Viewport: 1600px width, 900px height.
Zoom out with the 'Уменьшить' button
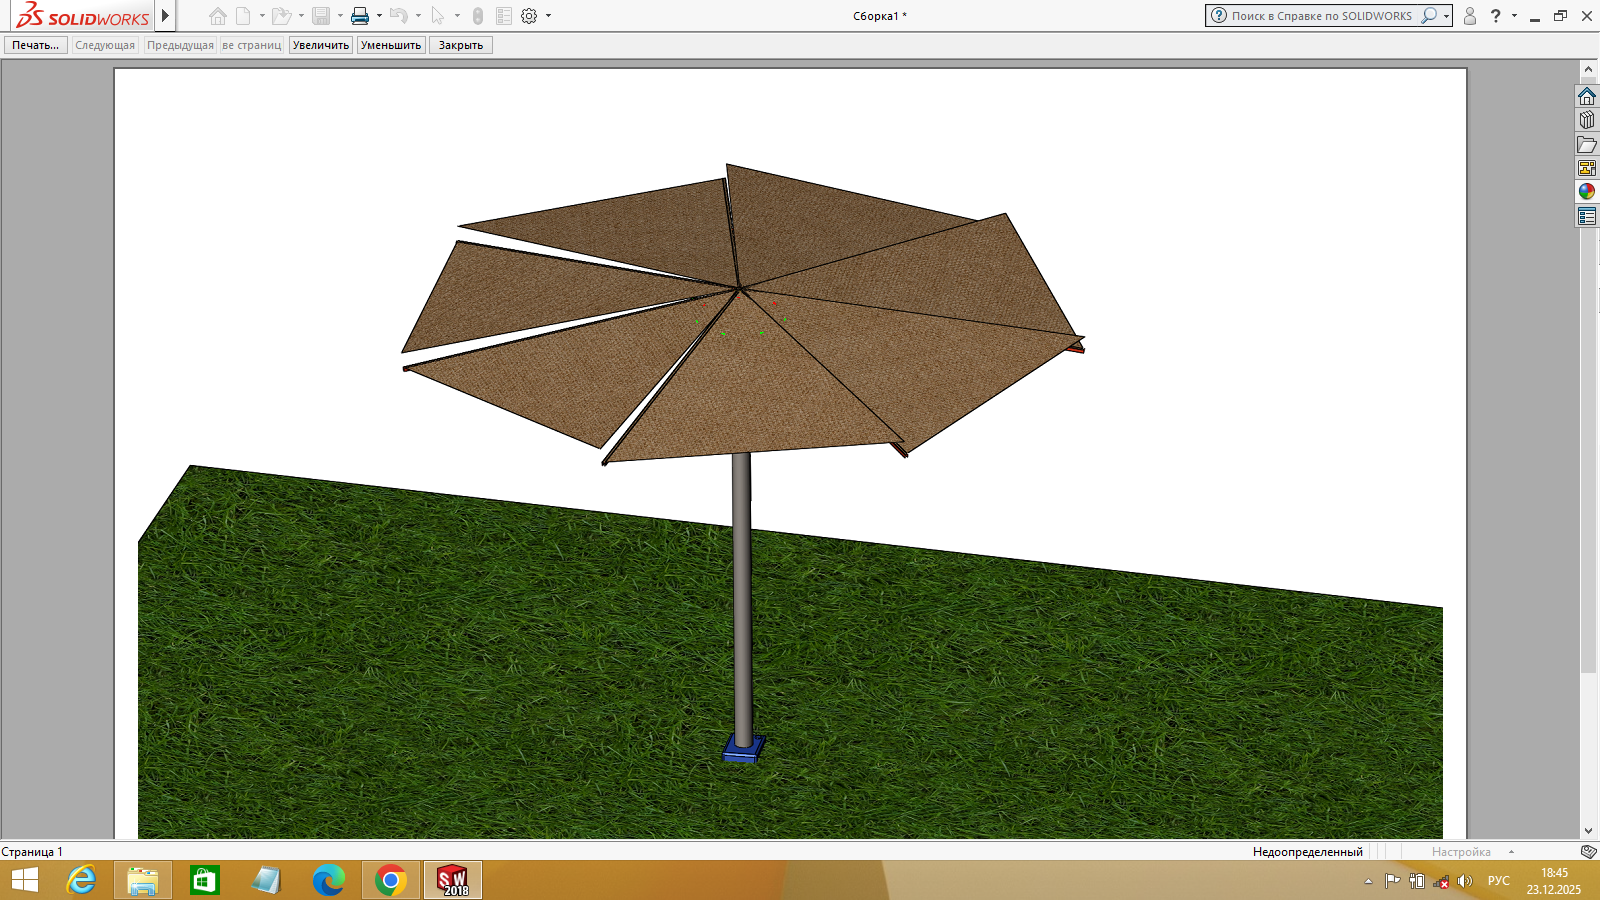tap(391, 45)
